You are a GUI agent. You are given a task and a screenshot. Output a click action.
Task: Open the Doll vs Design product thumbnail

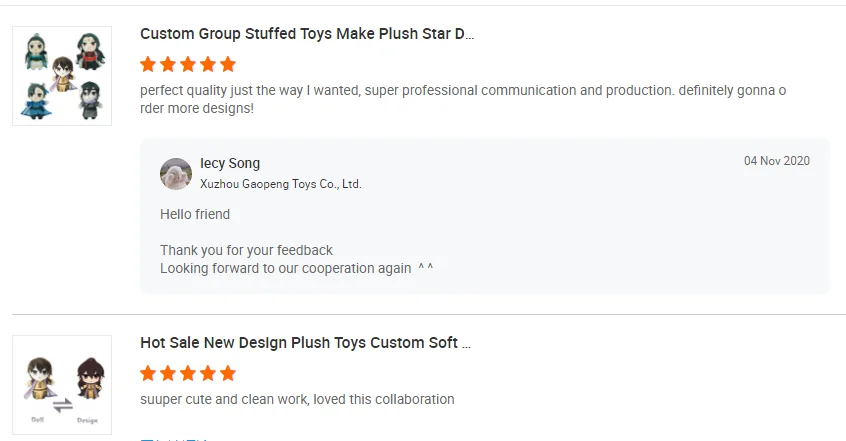62,385
